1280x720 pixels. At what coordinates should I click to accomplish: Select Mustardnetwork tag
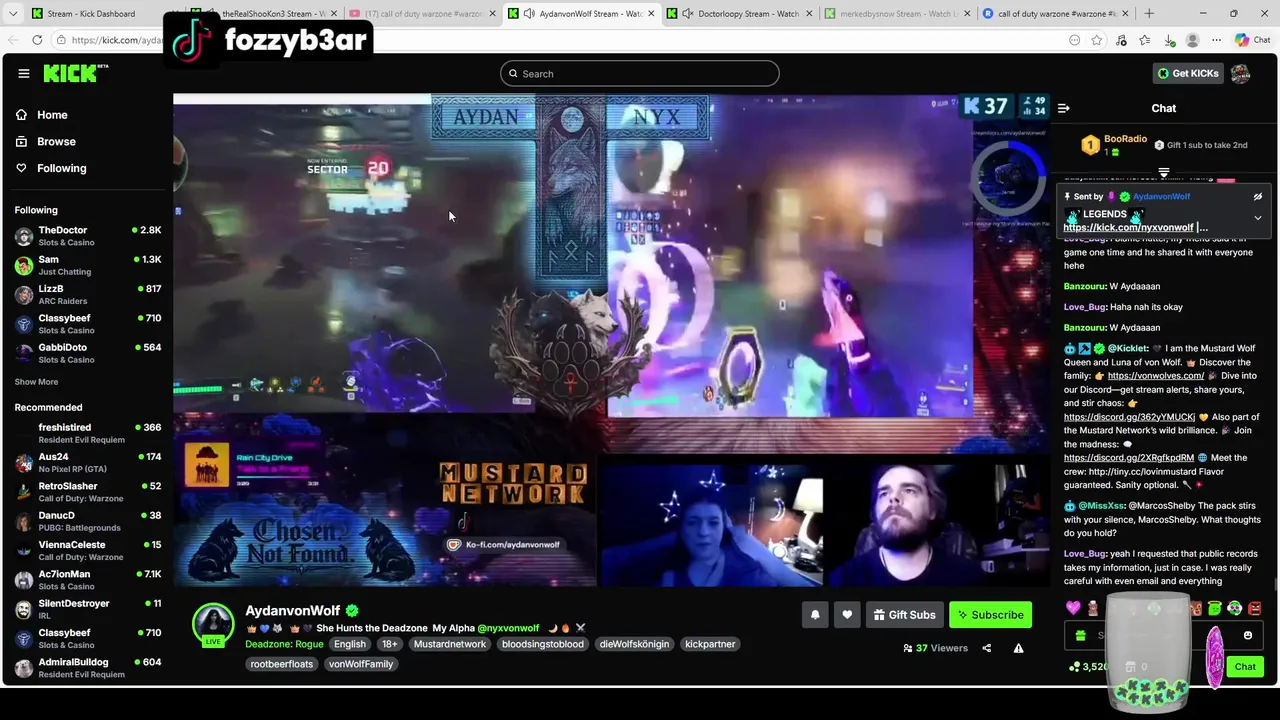point(450,644)
